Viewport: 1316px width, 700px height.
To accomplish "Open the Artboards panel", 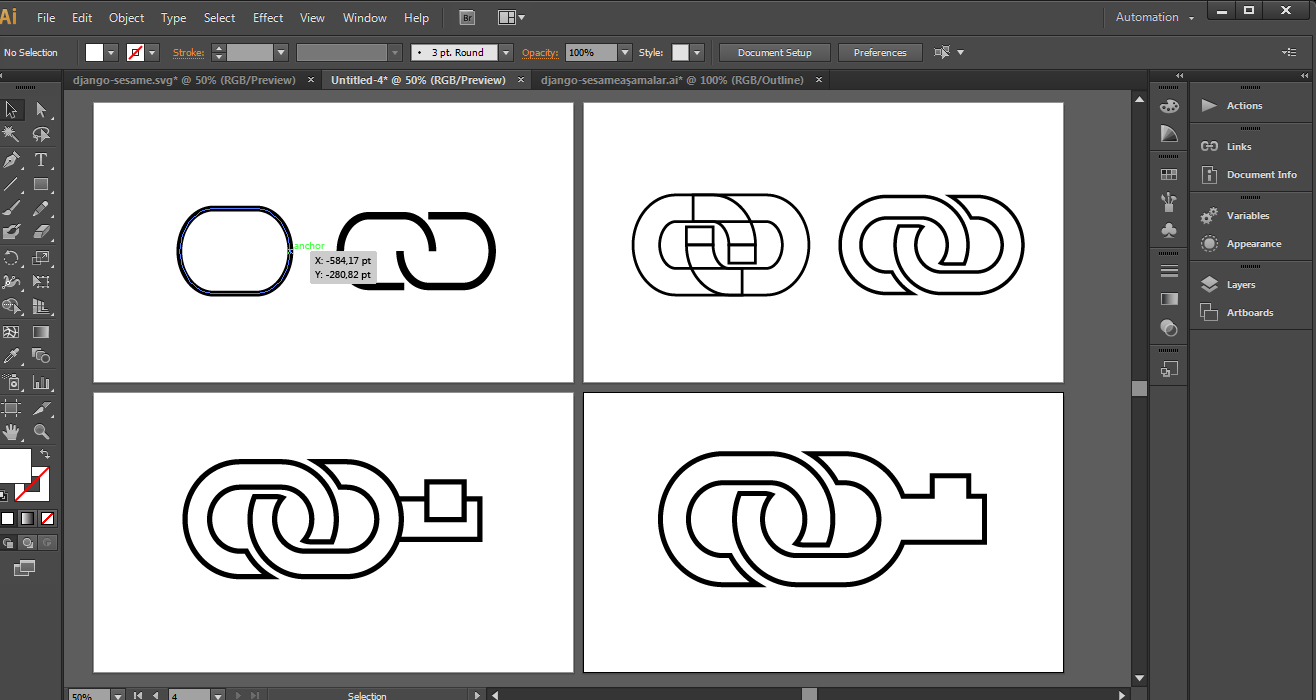I will 1250,313.
